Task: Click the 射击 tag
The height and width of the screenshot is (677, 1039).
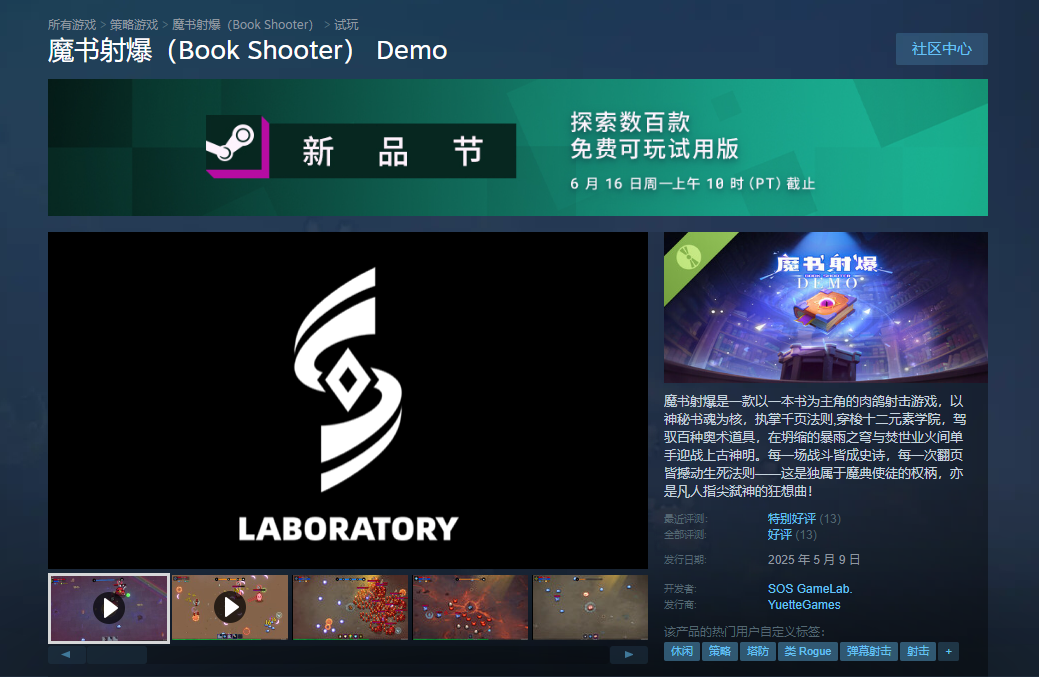Action: [918, 652]
